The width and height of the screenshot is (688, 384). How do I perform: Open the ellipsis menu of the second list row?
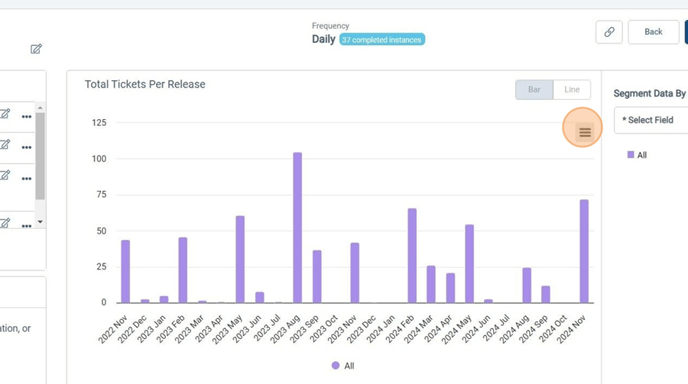point(26,147)
